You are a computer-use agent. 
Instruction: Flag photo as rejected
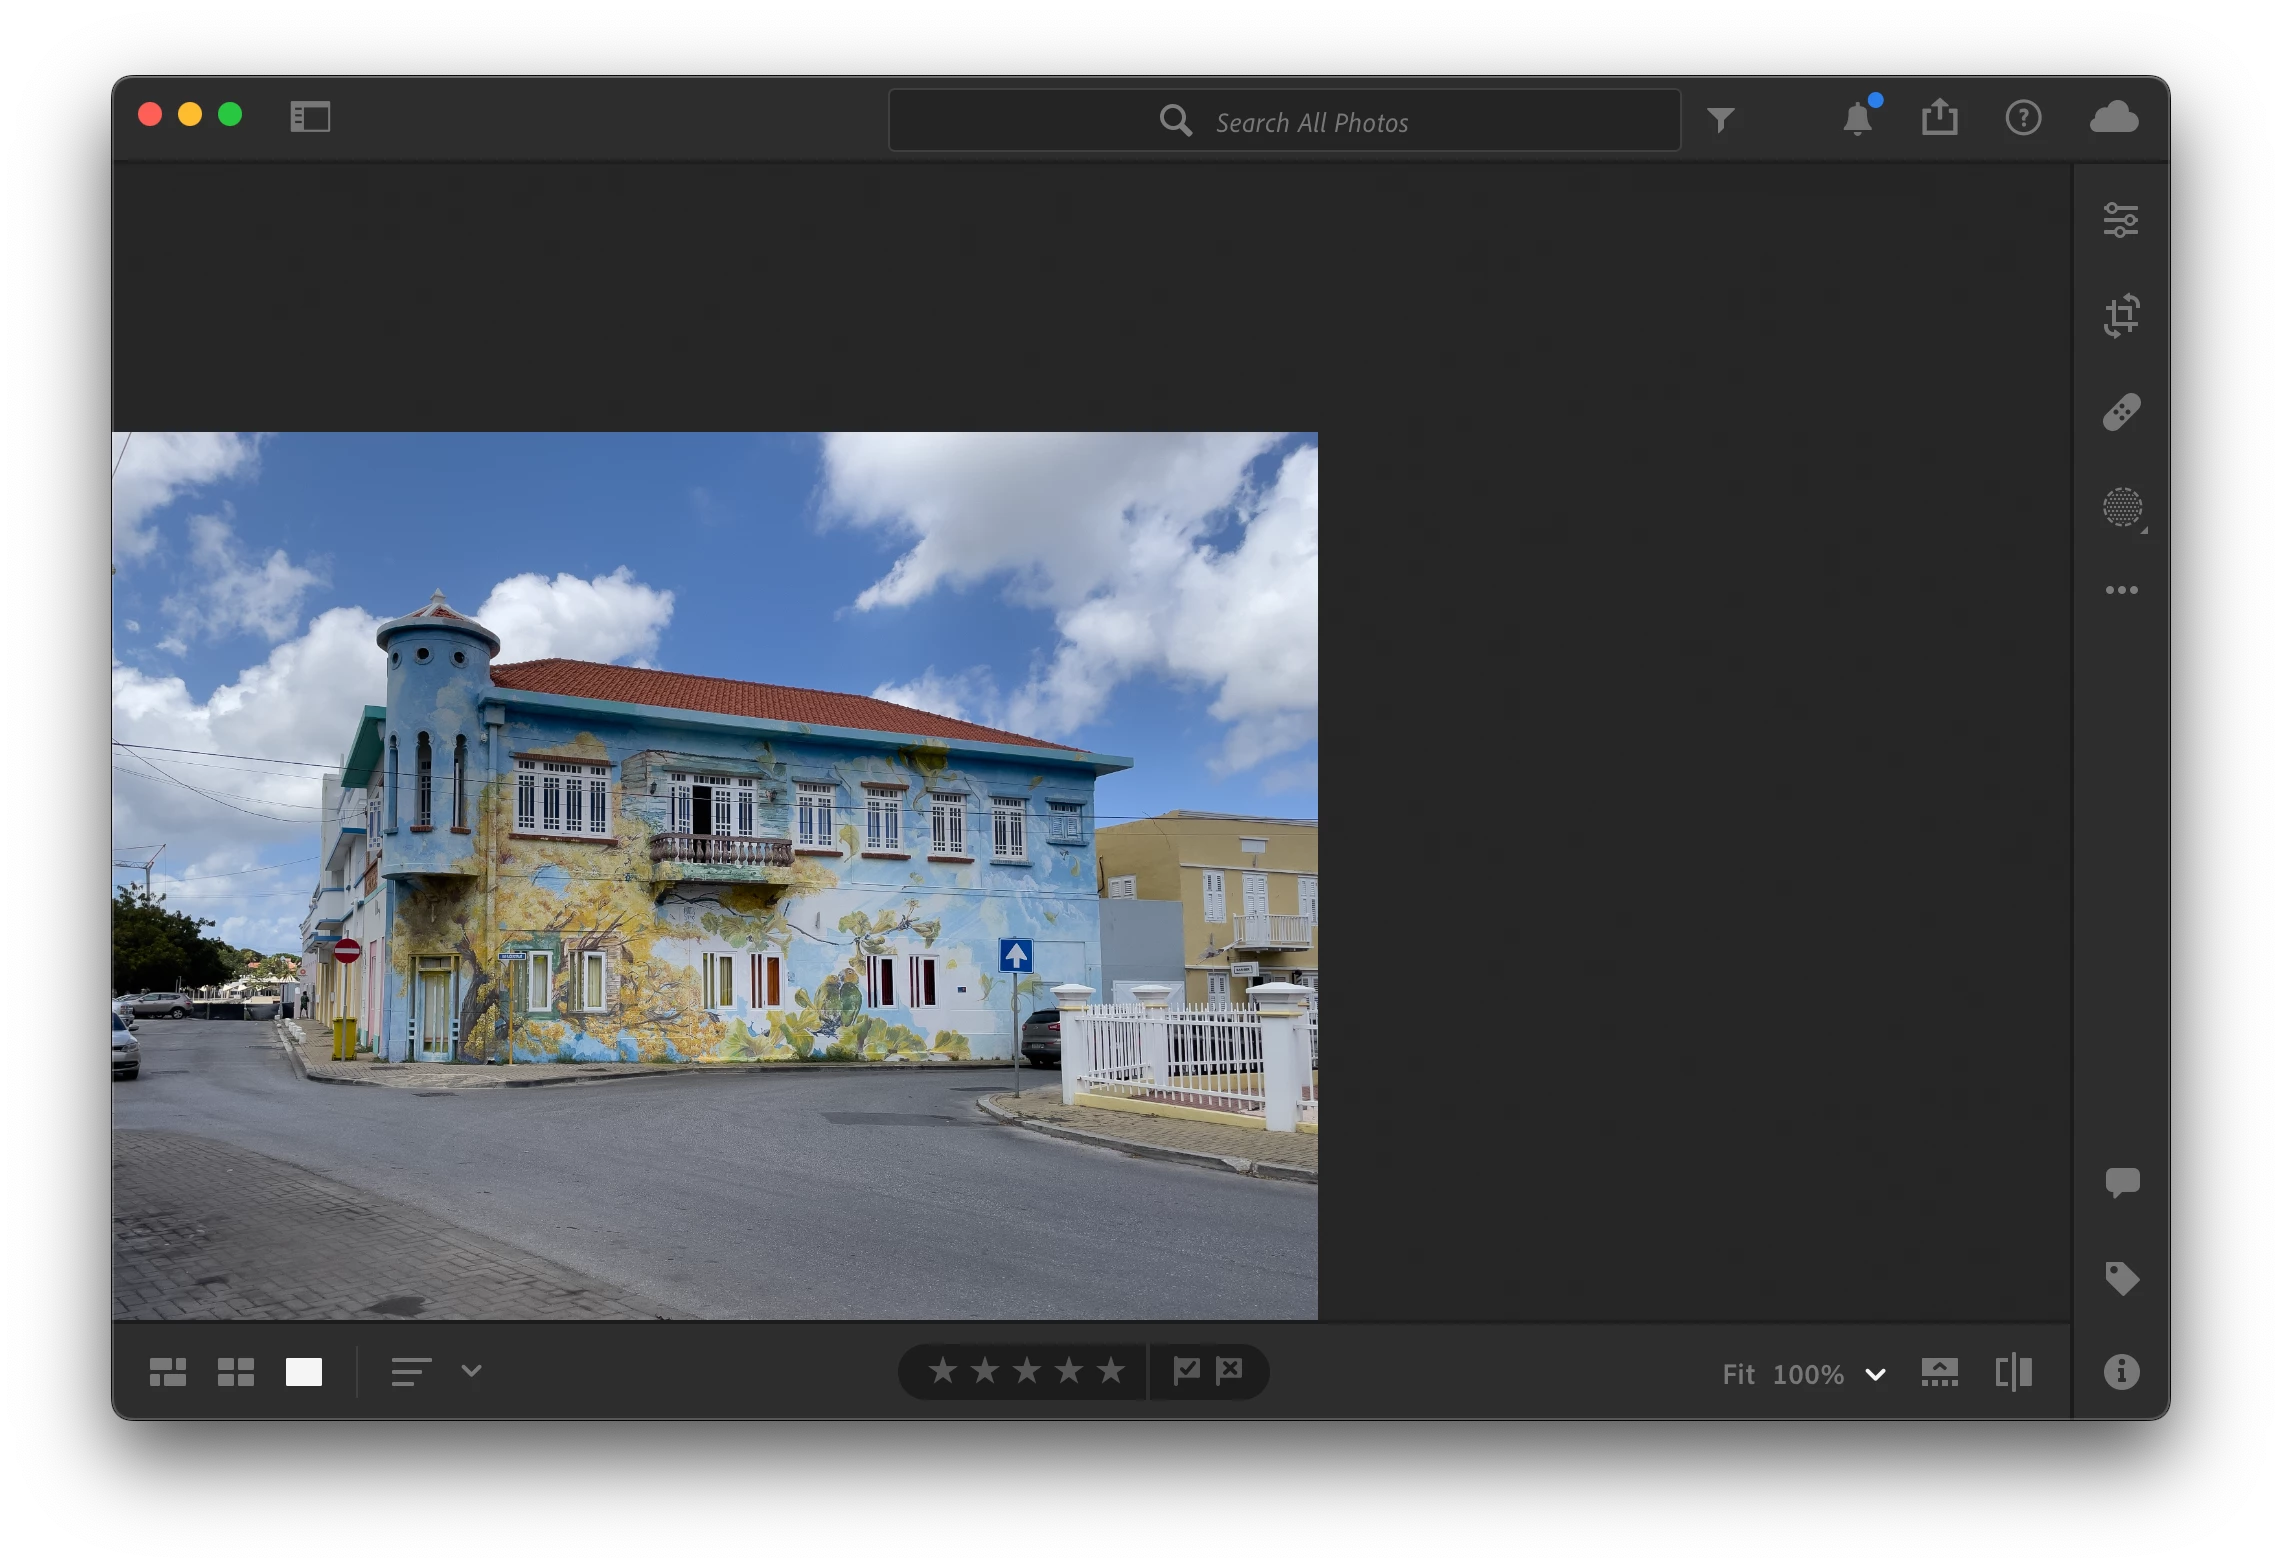tap(1229, 1370)
